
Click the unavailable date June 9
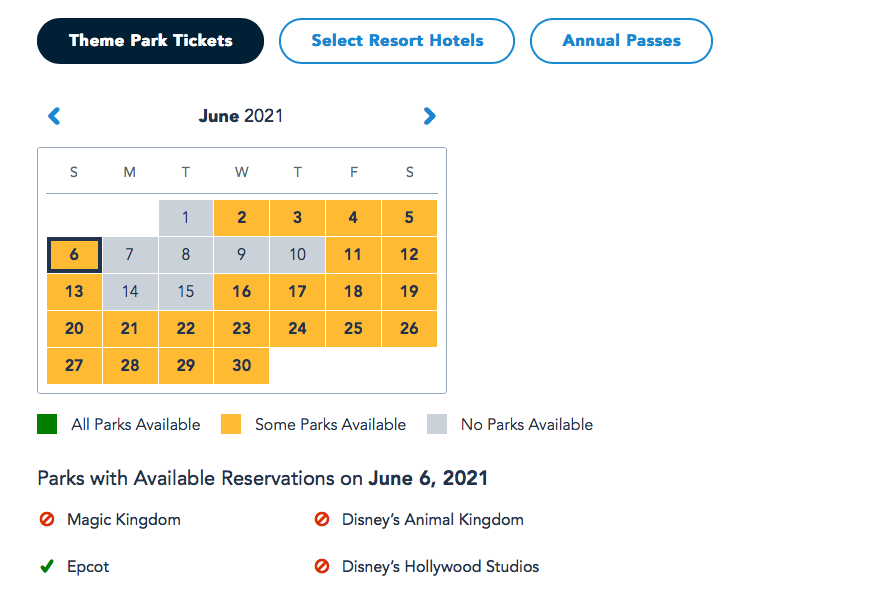point(241,255)
